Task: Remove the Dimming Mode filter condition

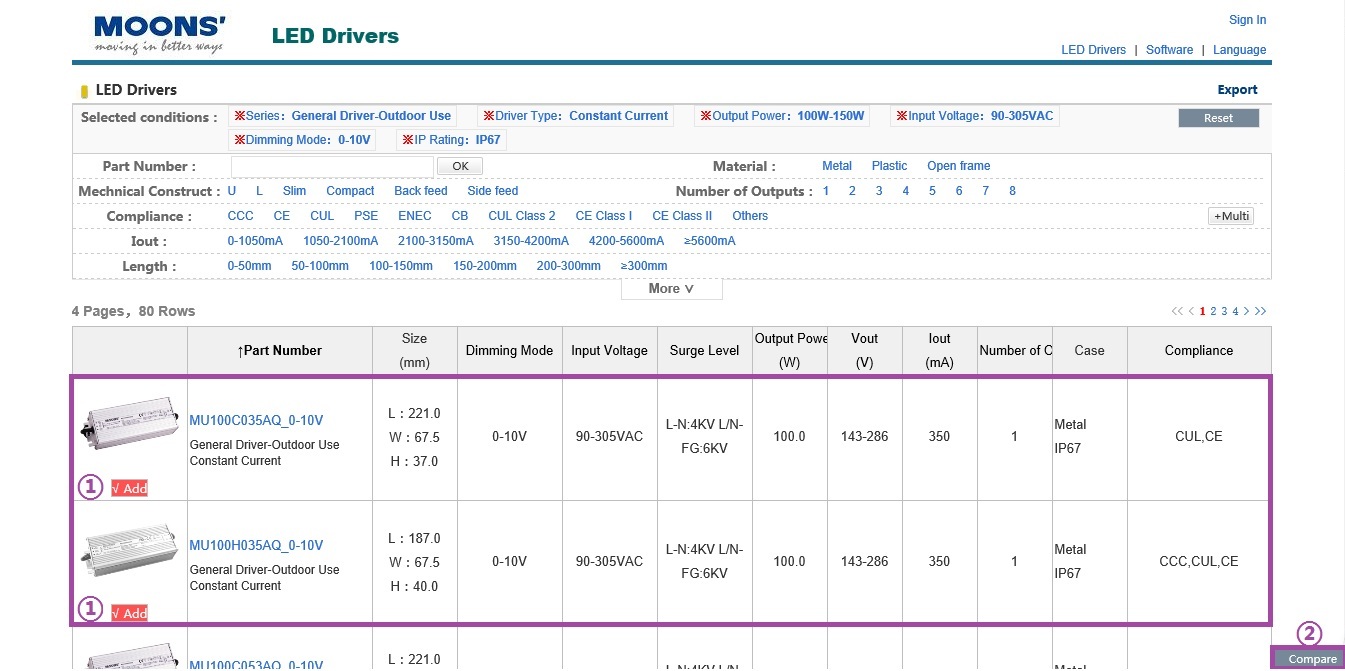Action: (x=239, y=140)
